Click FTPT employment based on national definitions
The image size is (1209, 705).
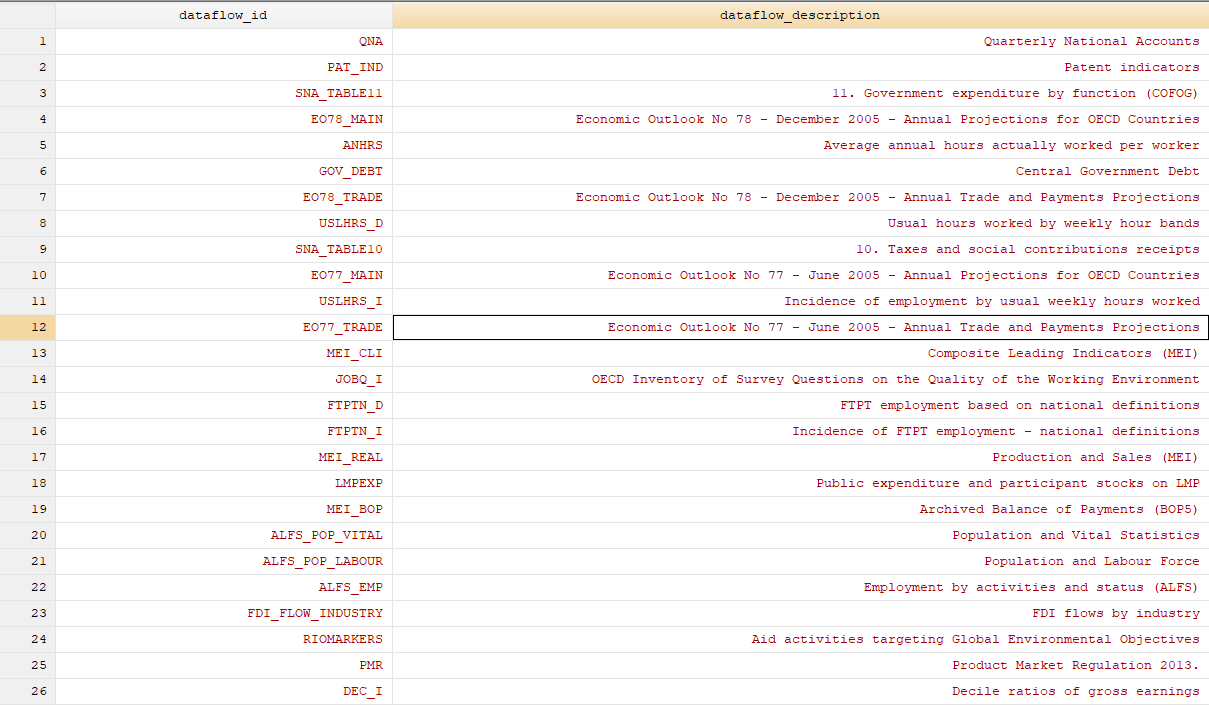(x=800, y=405)
